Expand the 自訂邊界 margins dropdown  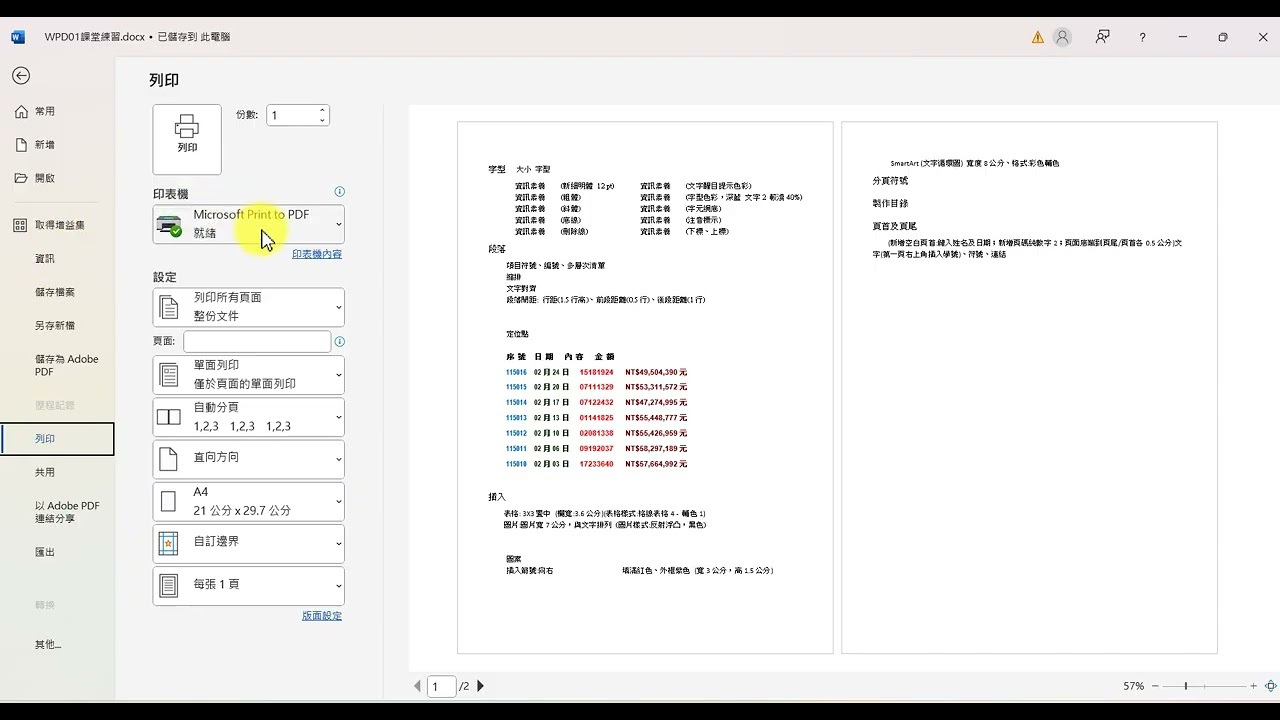249,543
